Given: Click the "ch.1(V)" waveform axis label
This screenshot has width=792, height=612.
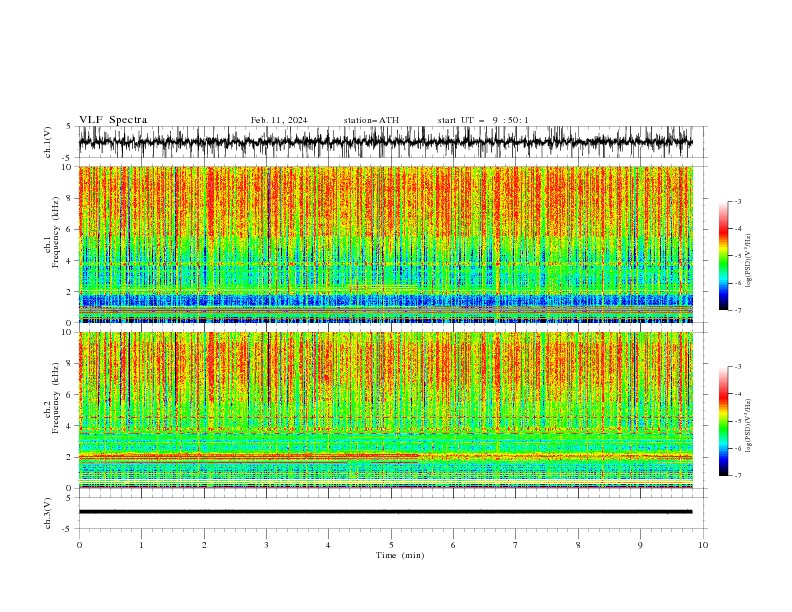Looking at the screenshot, I should (48, 142).
